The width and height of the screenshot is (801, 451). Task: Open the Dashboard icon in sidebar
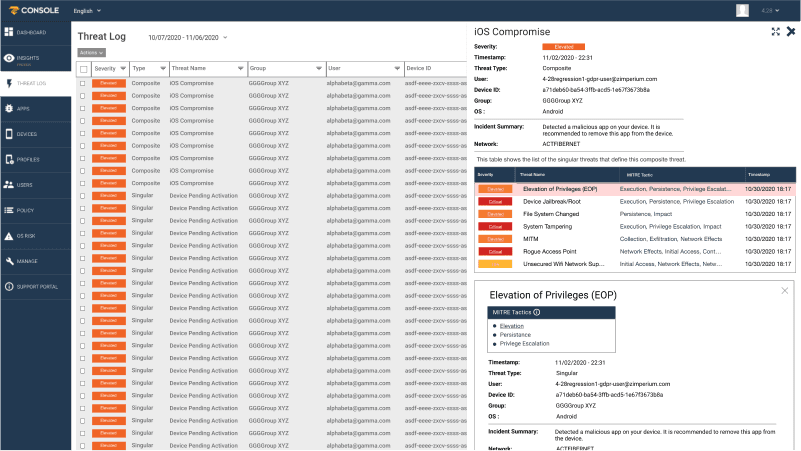pos(9,33)
